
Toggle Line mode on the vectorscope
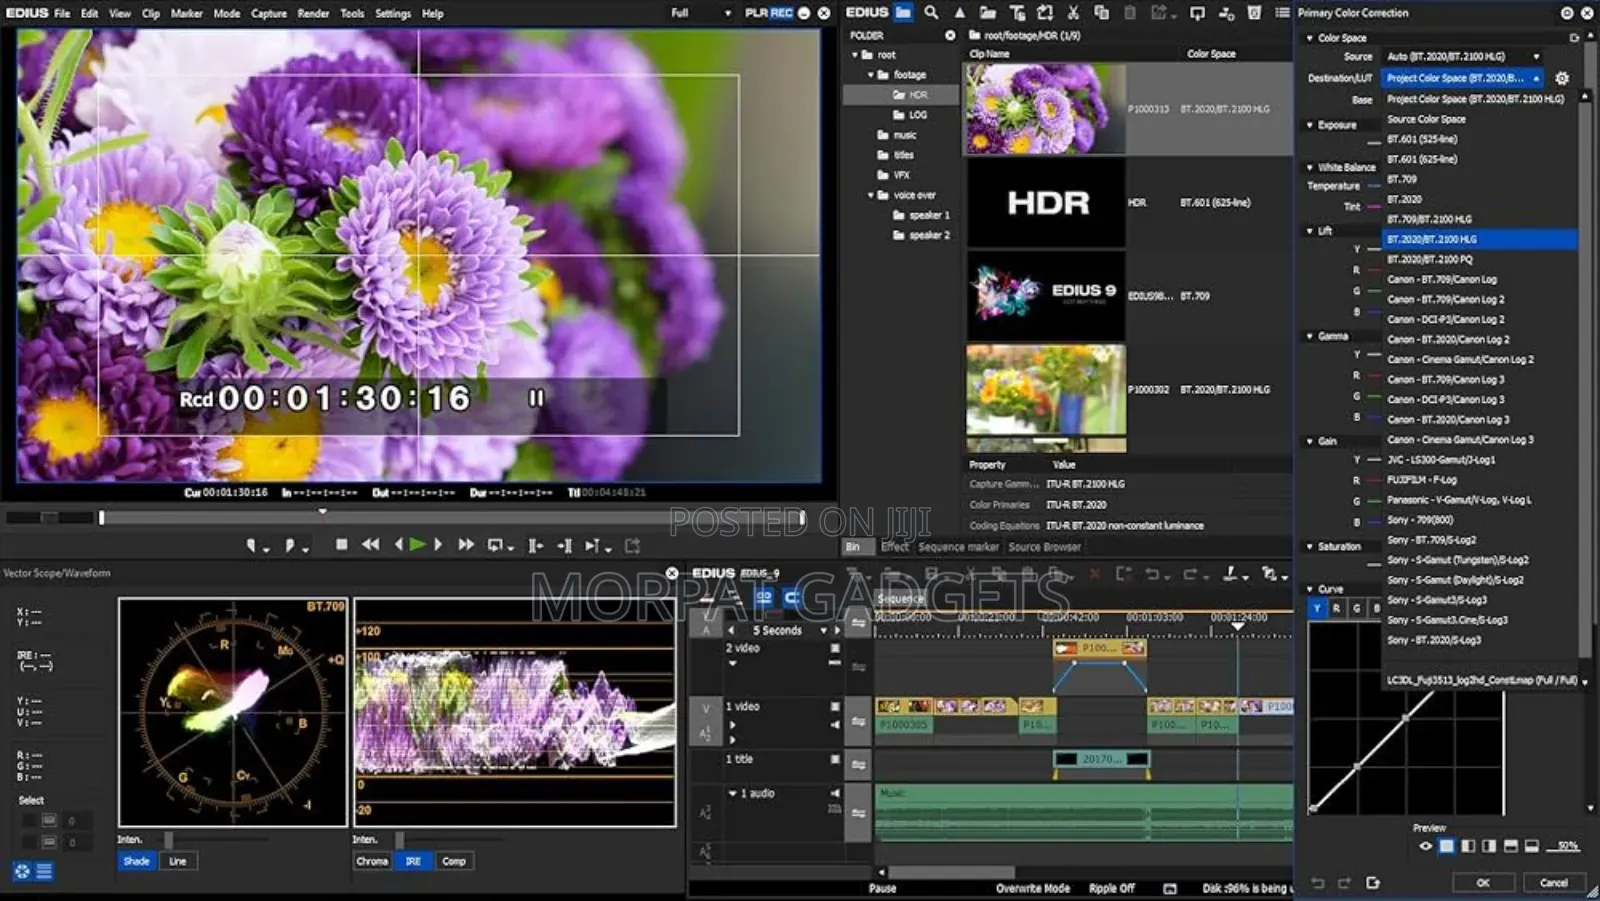[177, 861]
